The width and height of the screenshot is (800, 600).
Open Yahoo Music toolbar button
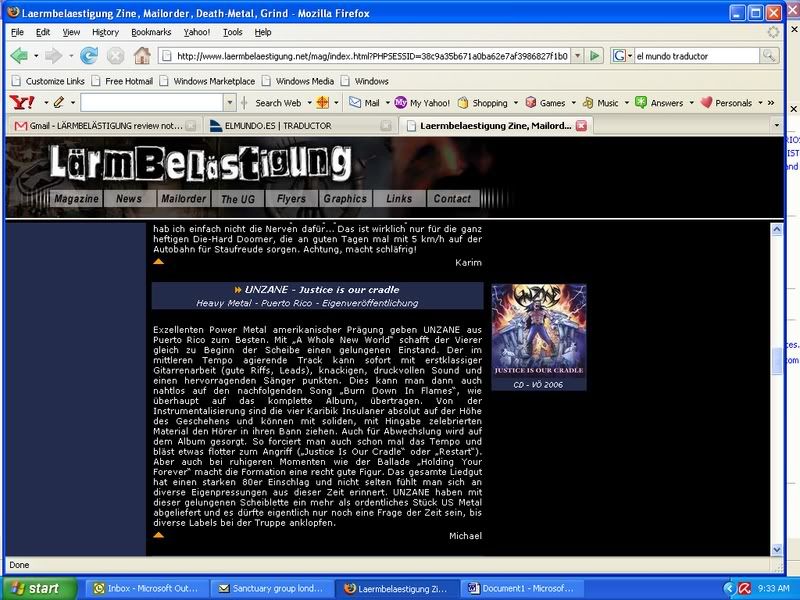601,103
